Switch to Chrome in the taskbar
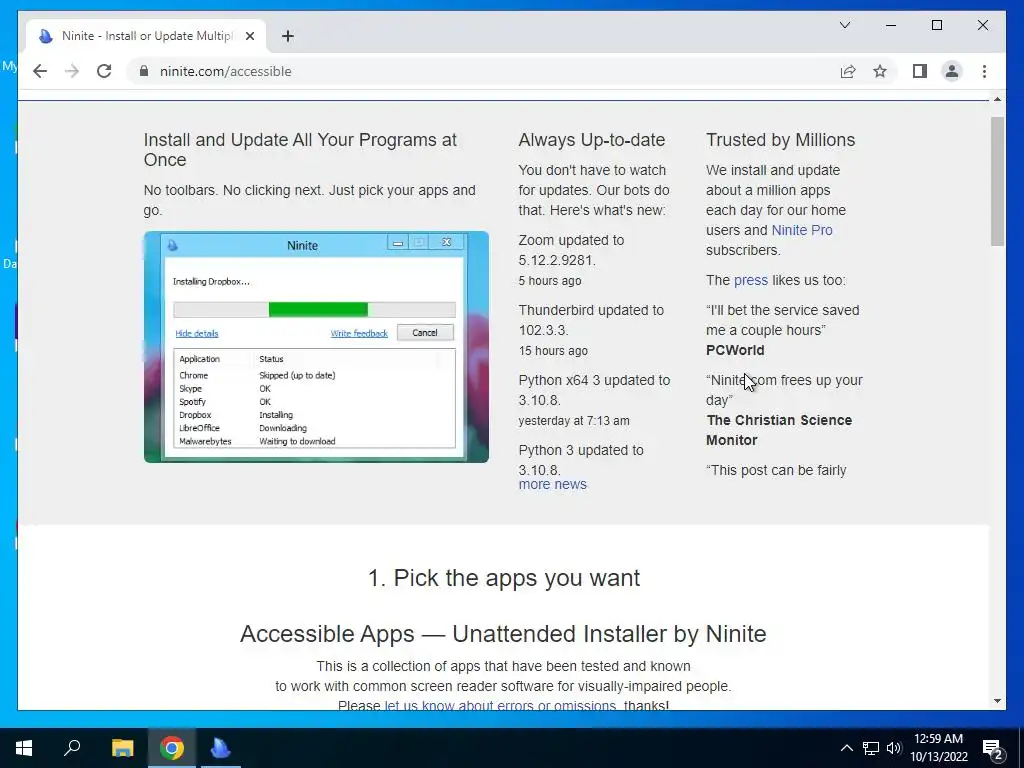The image size is (1024, 768). coord(172,748)
